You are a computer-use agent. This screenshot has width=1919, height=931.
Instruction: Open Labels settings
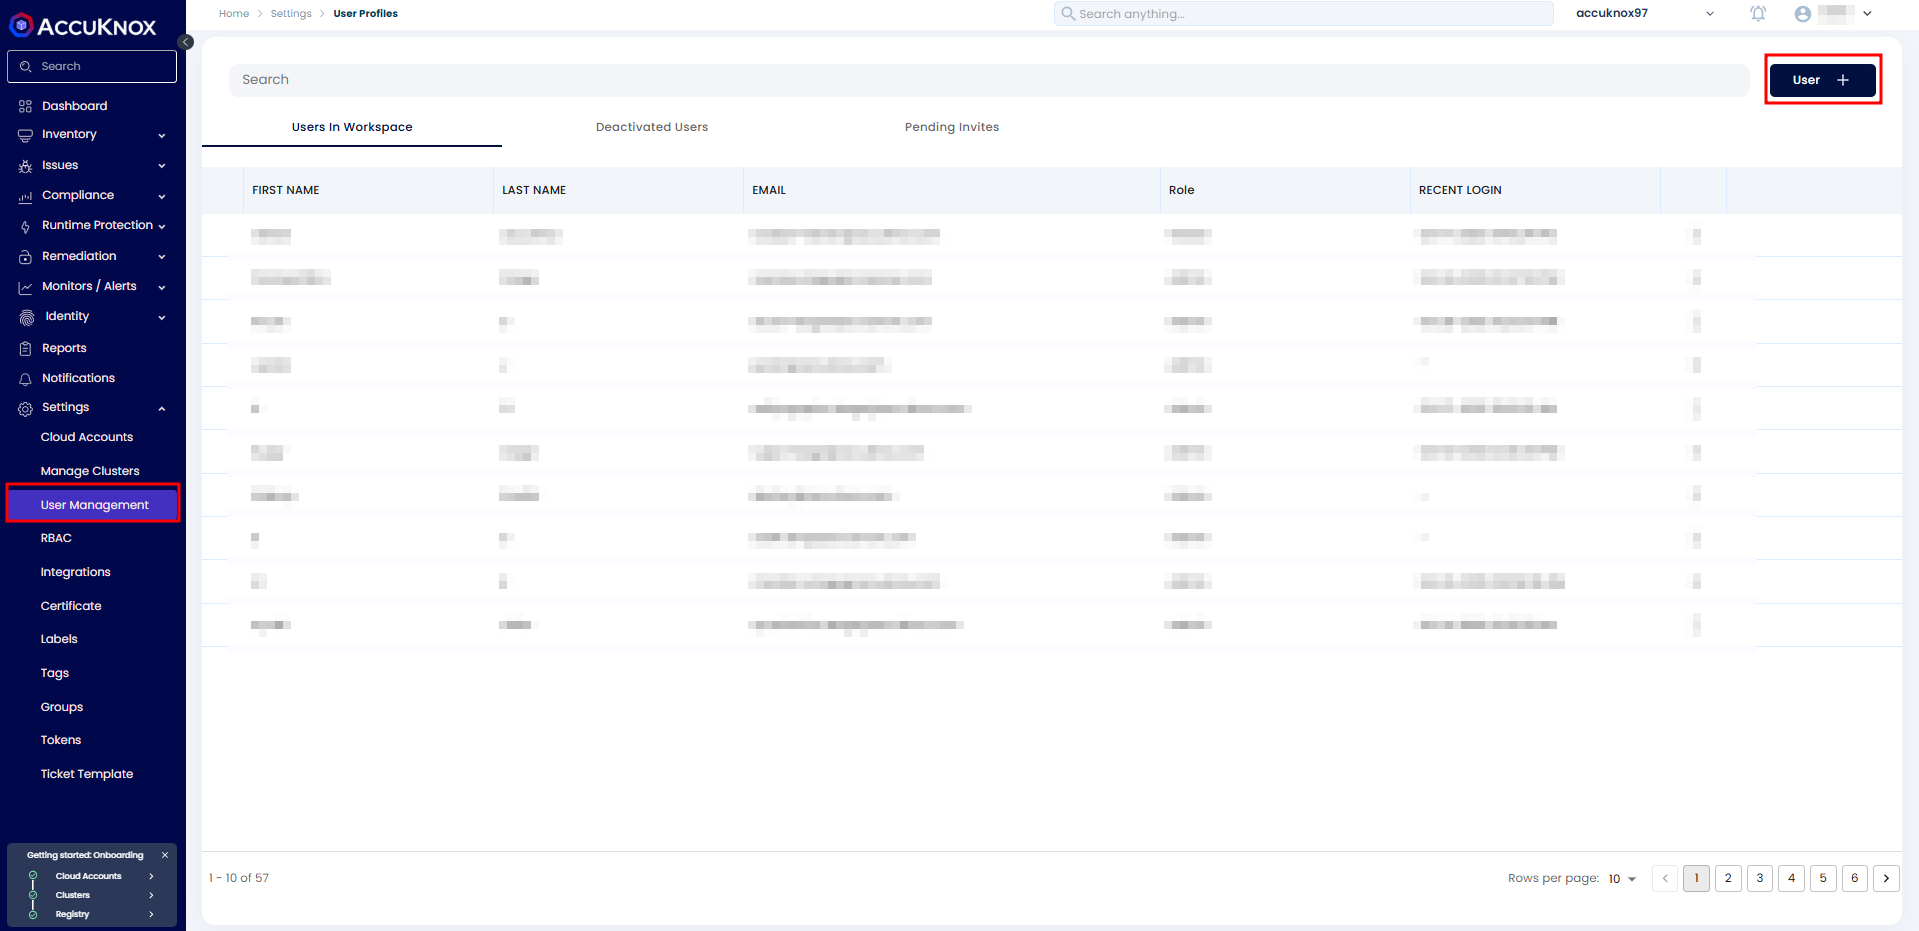59,639
